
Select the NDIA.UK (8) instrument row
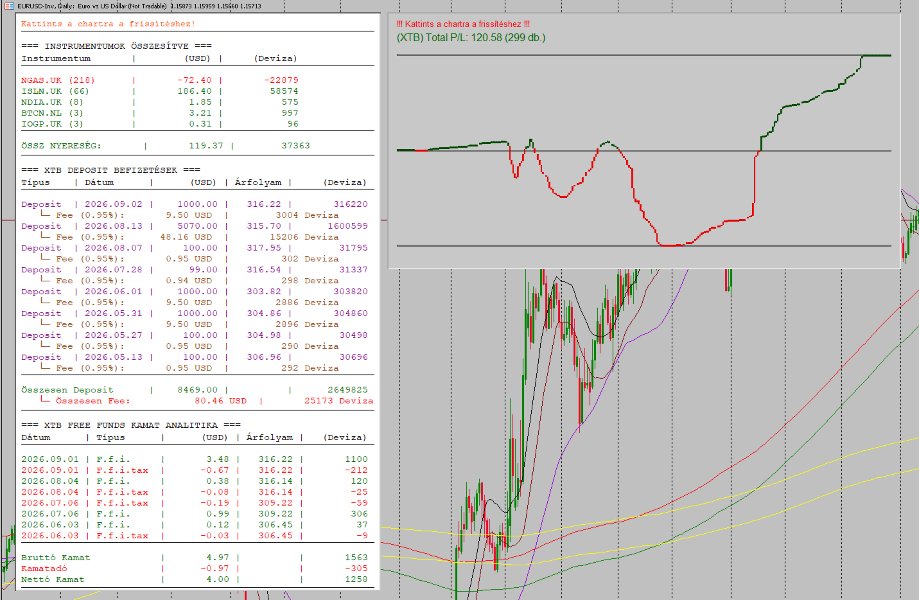(x=159, y=102)
